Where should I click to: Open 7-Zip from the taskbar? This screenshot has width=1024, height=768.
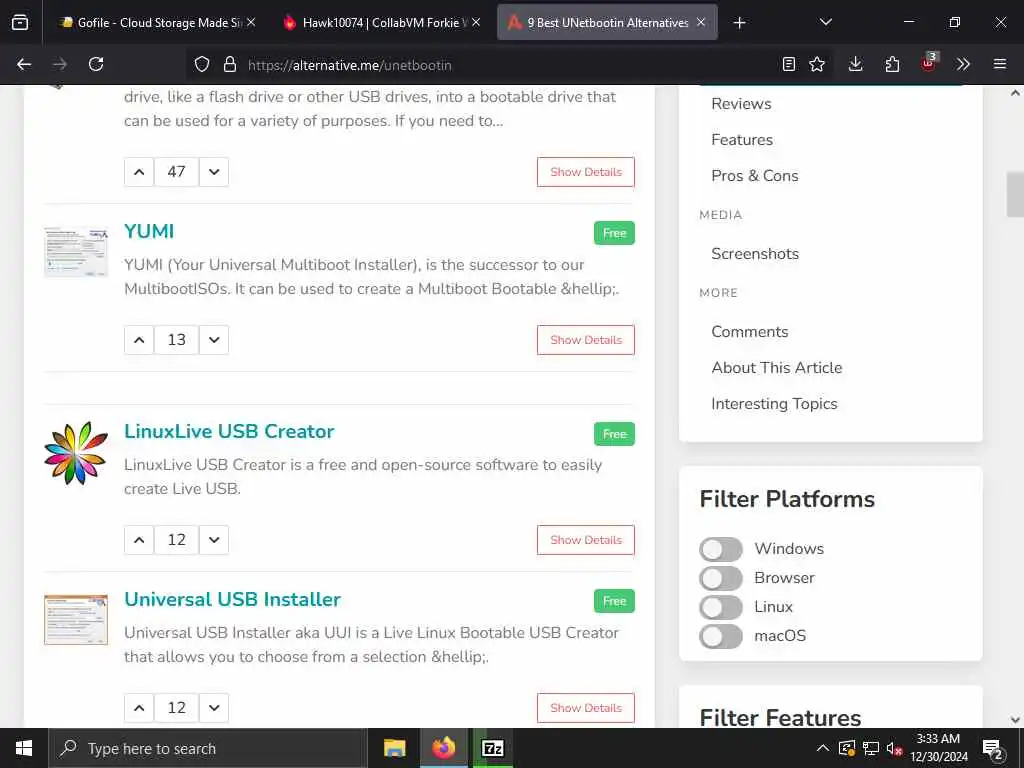(x=493, y=748)
